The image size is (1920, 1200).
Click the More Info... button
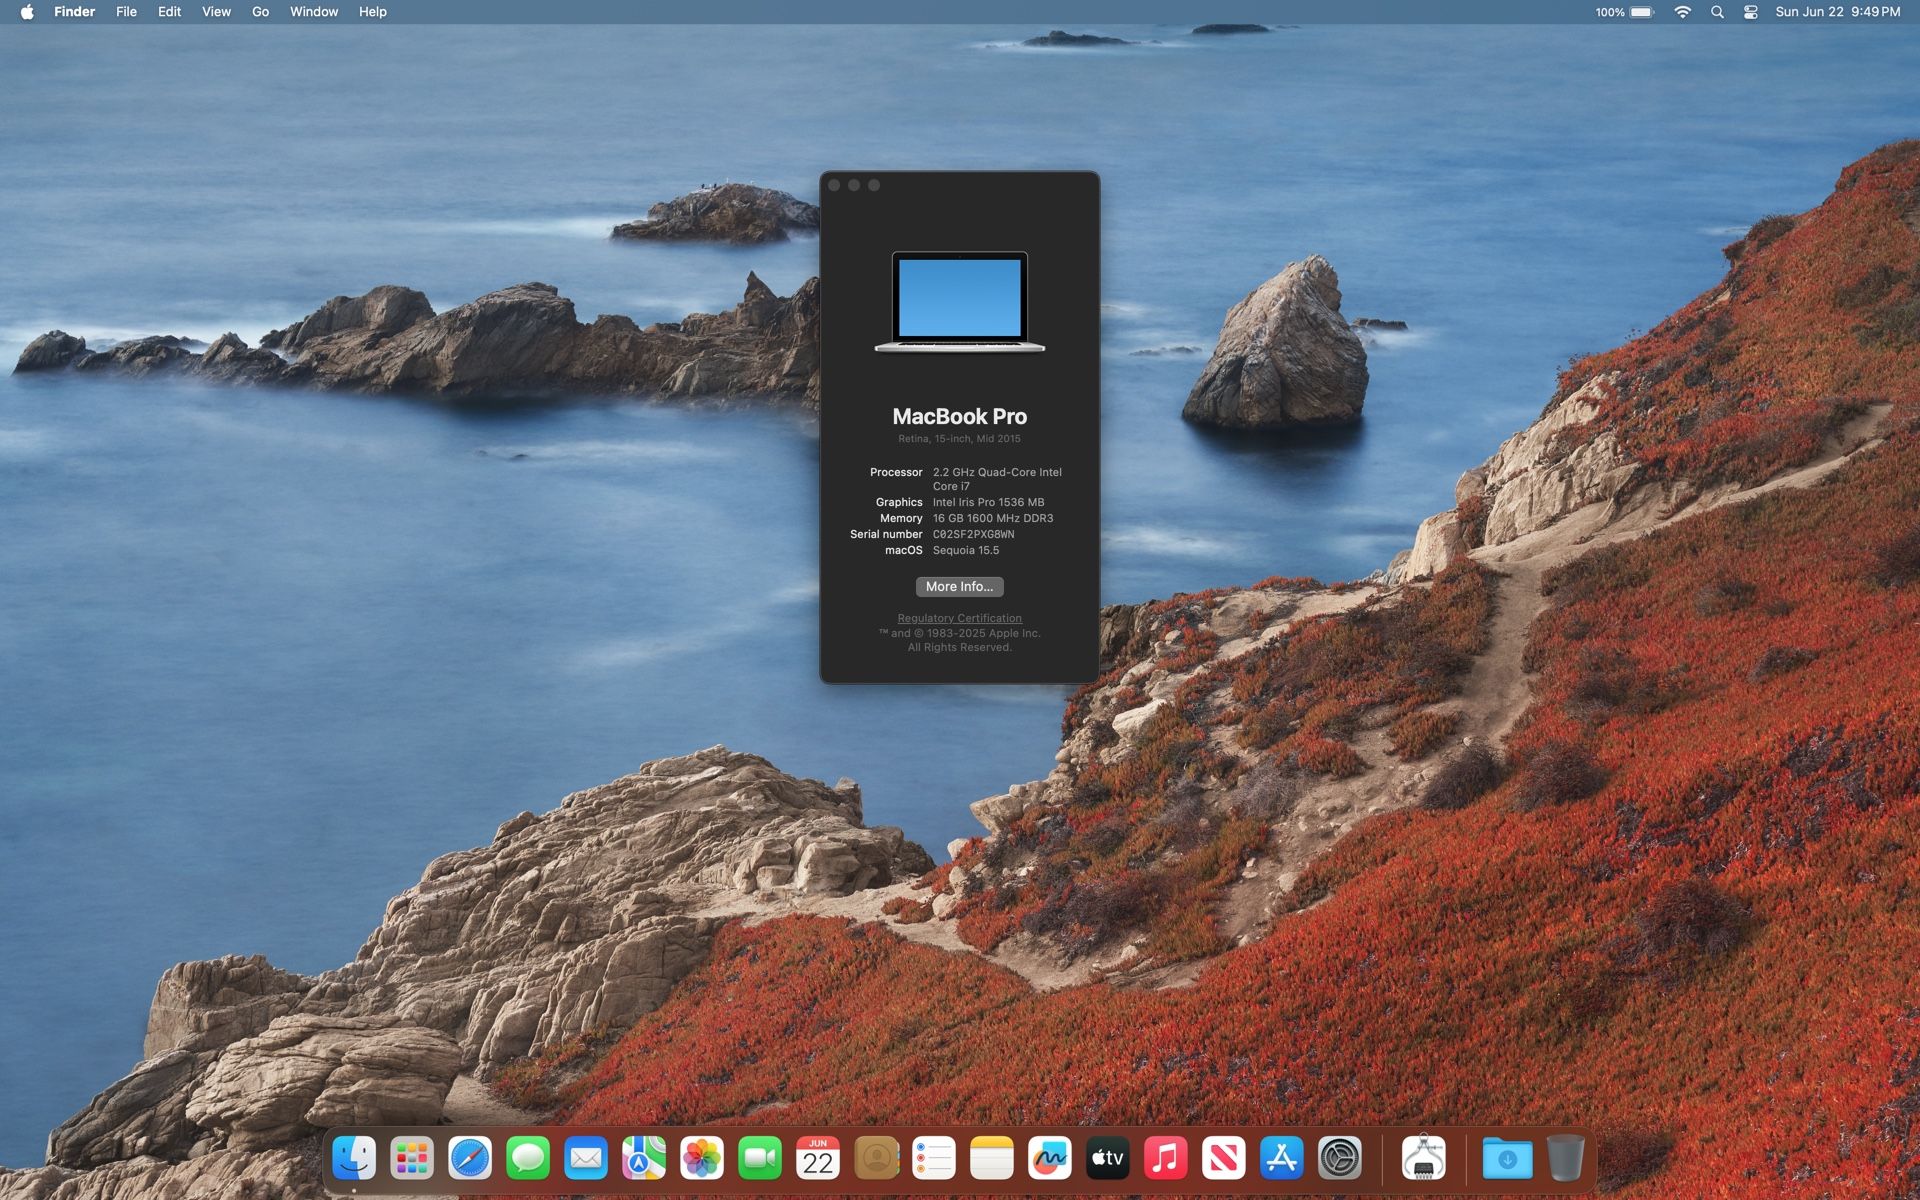pos(959,587)
